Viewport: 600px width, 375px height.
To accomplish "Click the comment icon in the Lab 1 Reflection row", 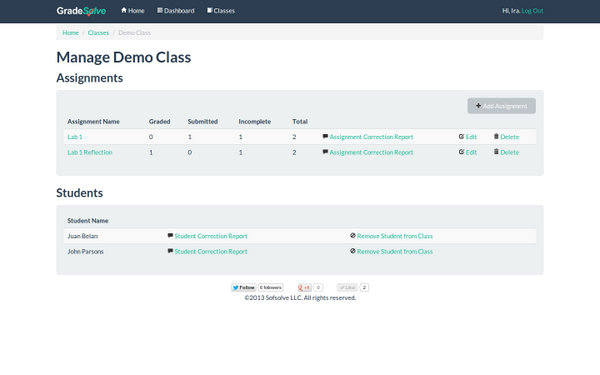I will tap(325, 152).
